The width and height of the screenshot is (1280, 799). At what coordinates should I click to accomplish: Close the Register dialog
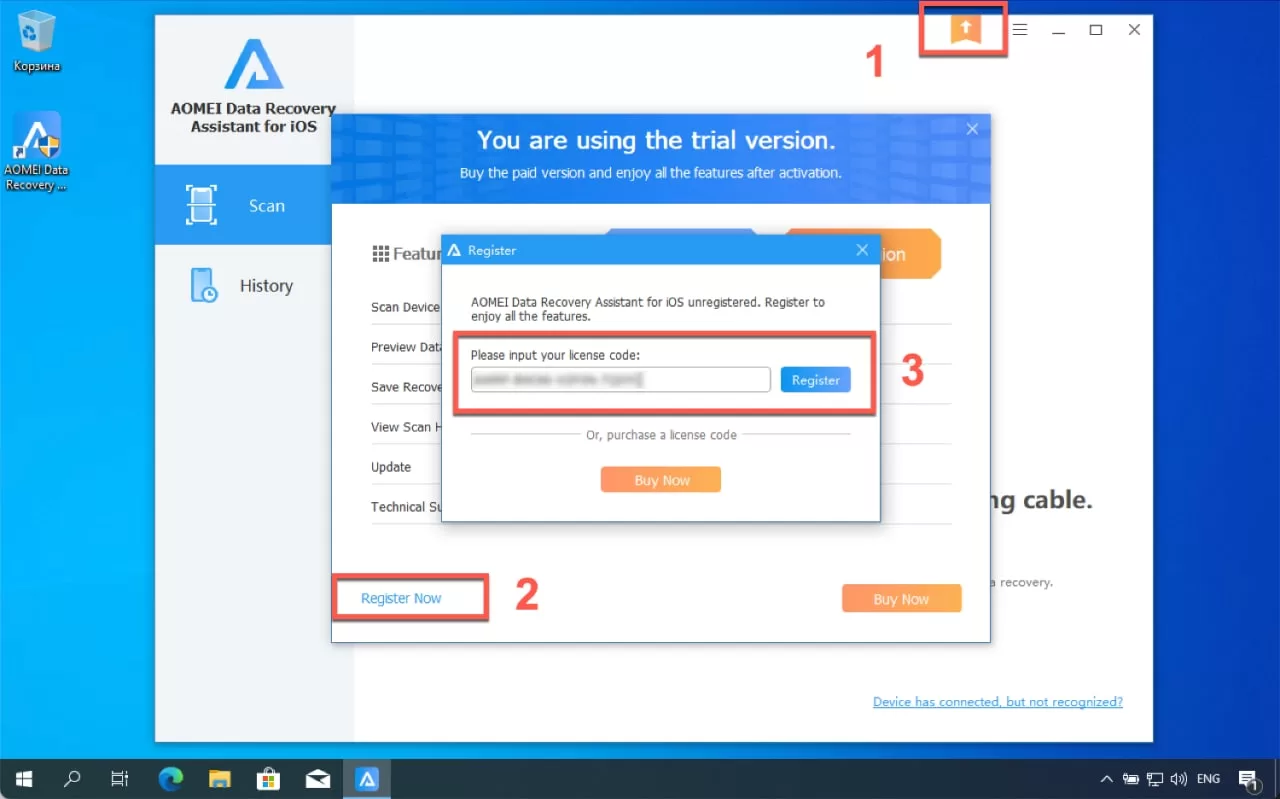pyautogui.click(x=862, y=250)
